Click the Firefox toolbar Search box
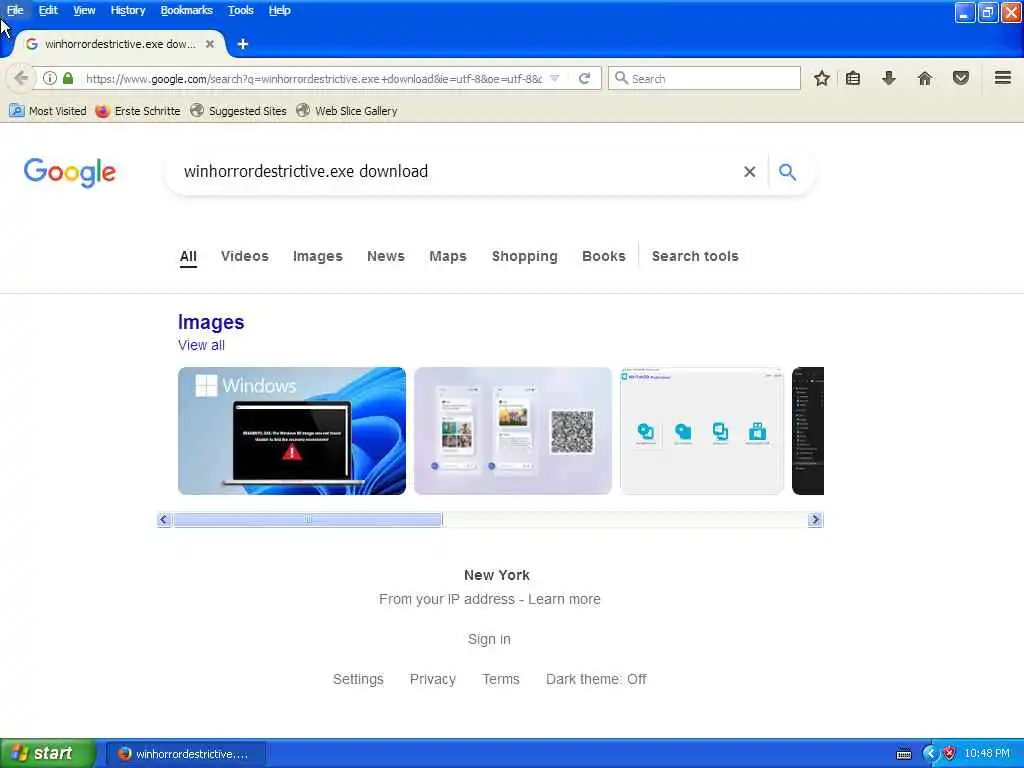Screen dimensions: 1024x768 point(704,78)
